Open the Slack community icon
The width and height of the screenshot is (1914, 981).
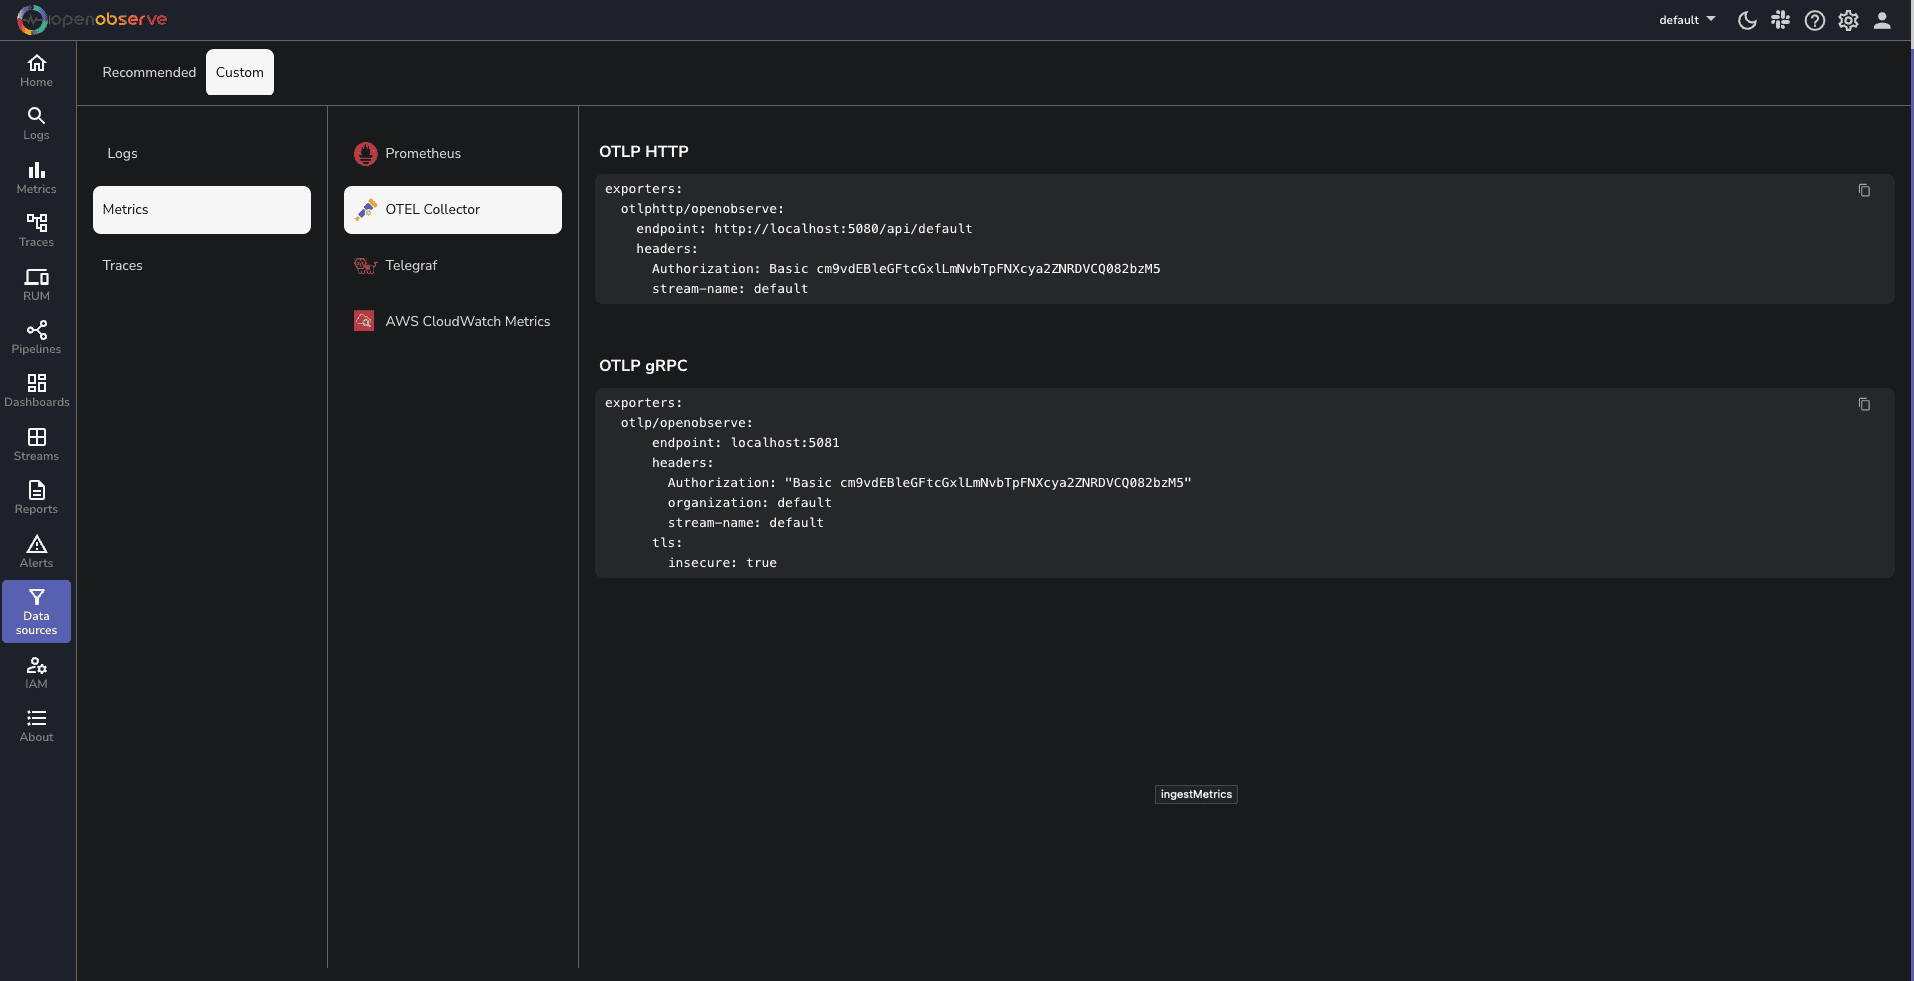coord(1780,20)
